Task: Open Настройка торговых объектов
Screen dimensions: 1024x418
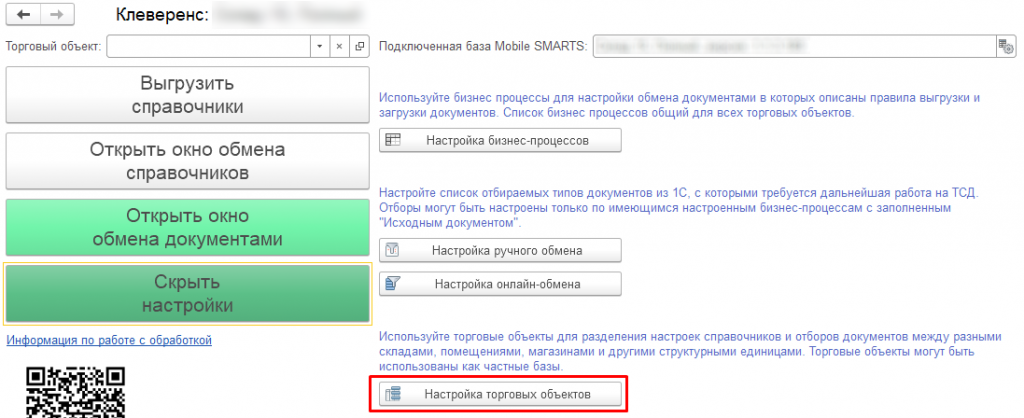Action: 501,395
